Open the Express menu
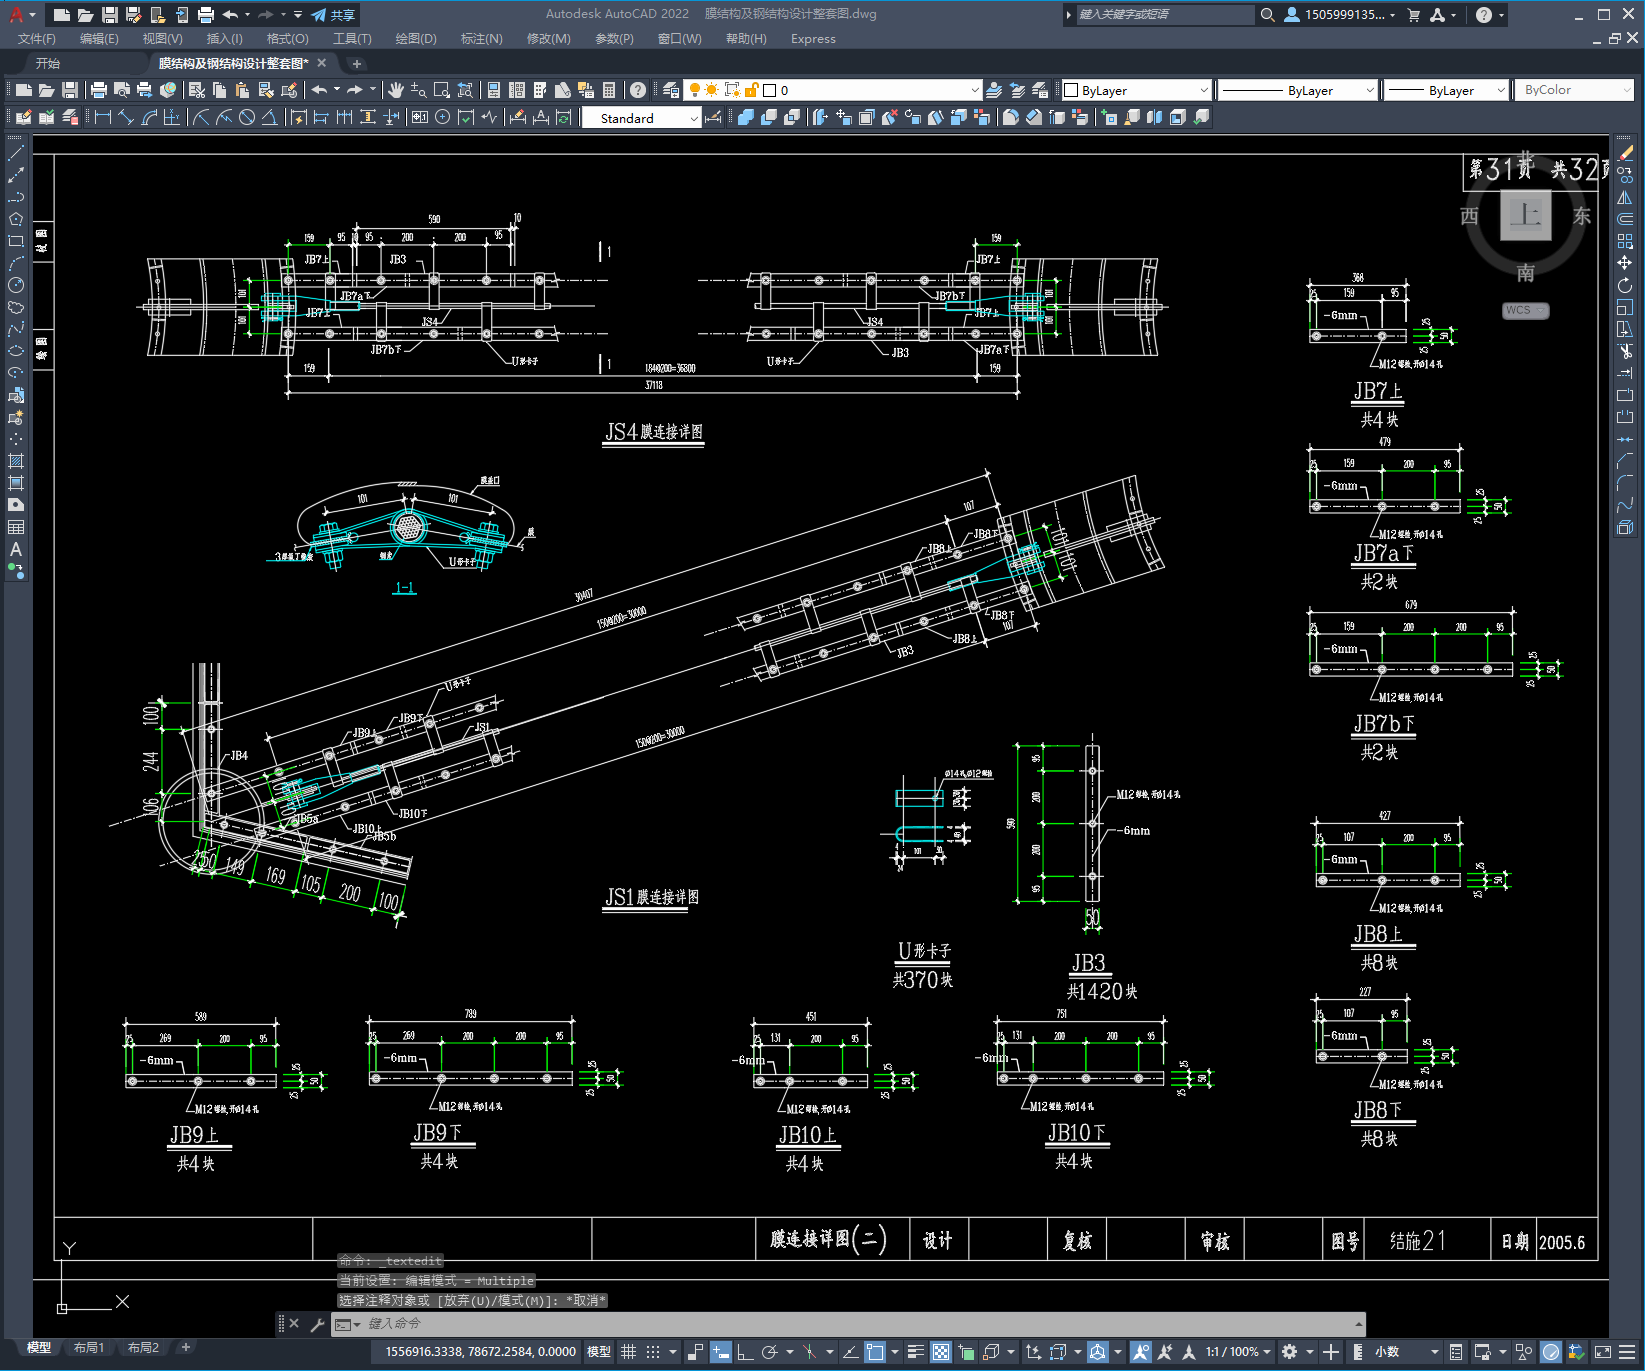 (813, 39)
